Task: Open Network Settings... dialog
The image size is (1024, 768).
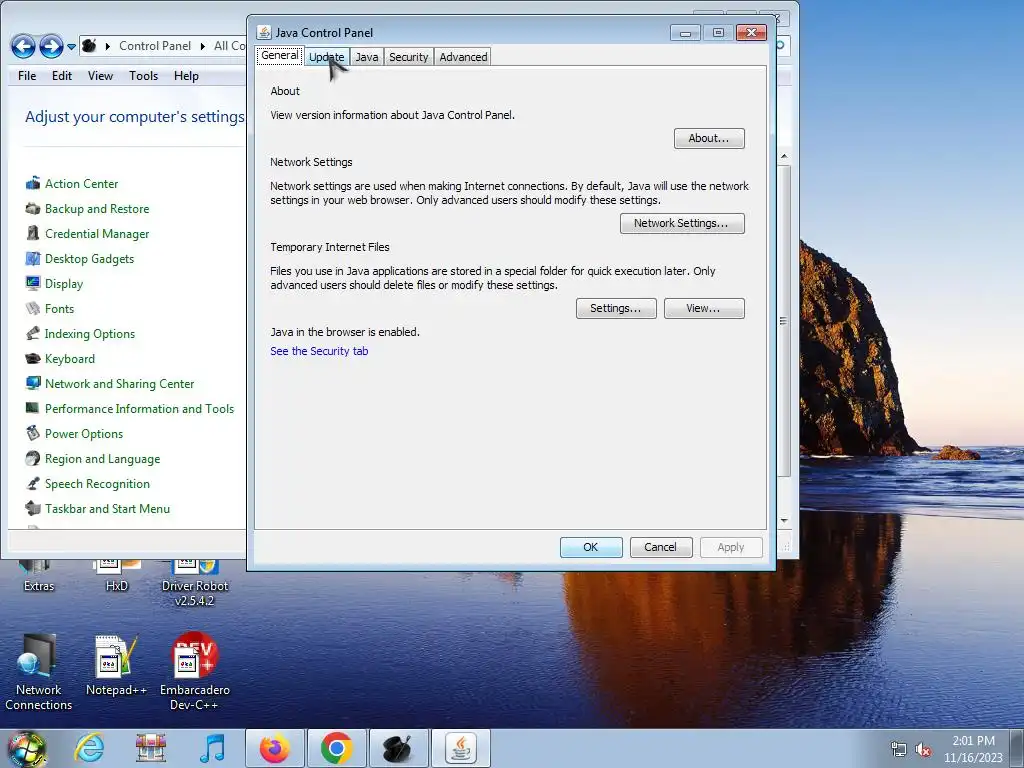Action: click(x=682, y=223)
